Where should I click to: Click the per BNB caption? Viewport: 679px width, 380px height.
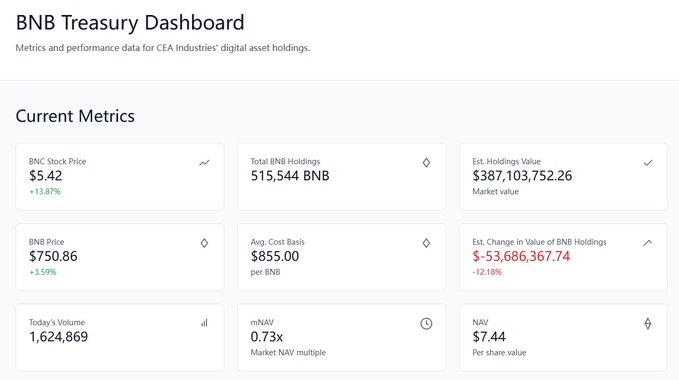pos(265,272)
